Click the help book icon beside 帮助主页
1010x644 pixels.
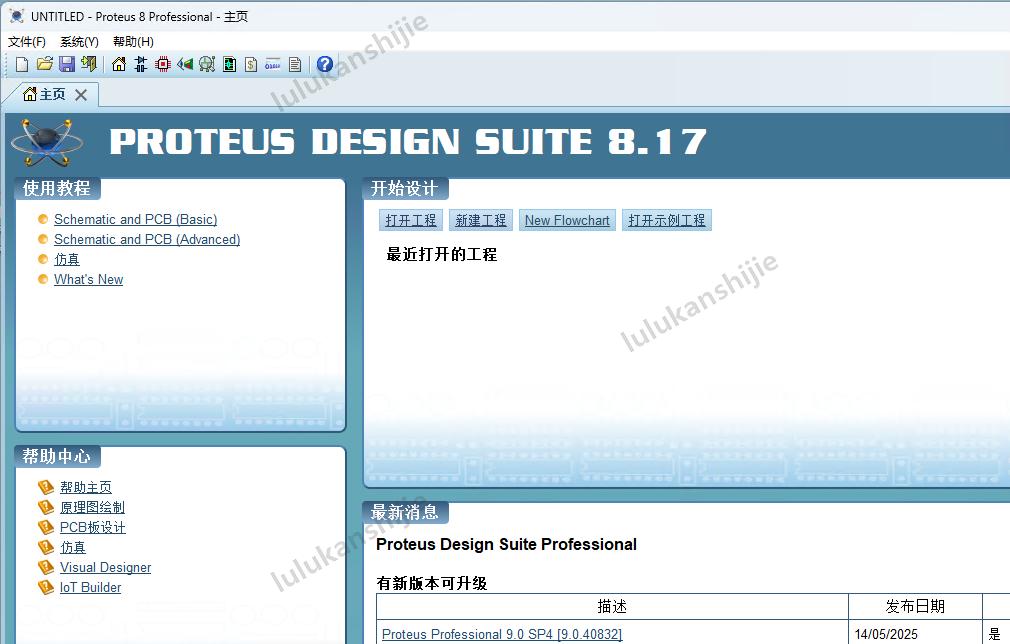click(46, 487)
